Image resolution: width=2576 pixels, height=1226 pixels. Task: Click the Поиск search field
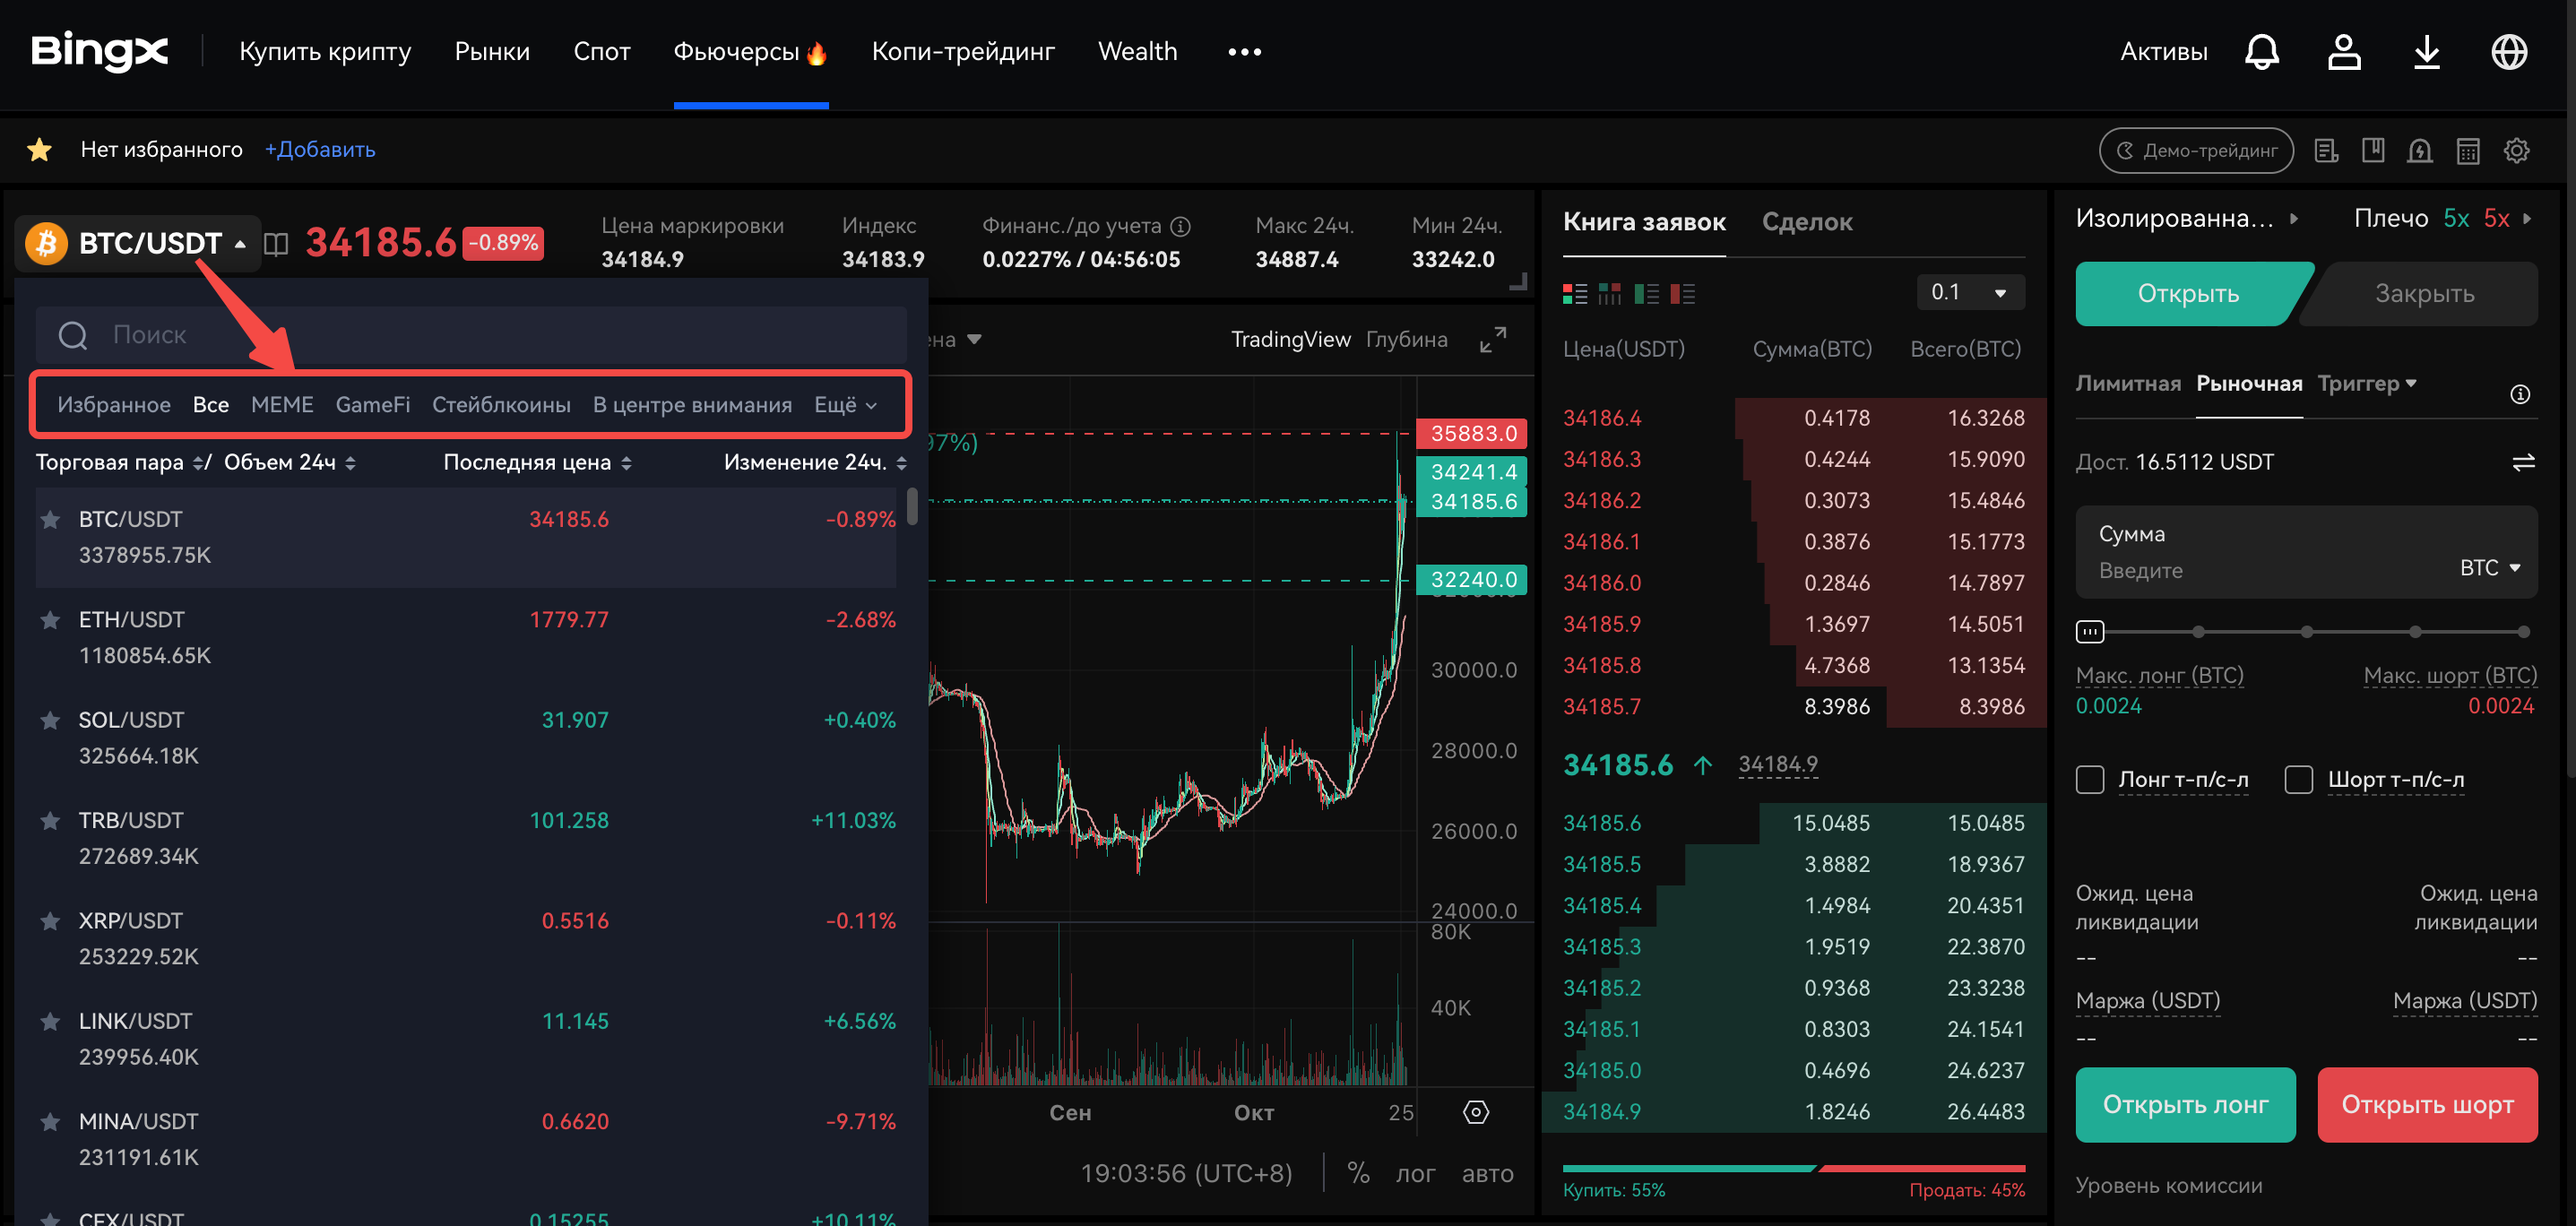(471, 335)
